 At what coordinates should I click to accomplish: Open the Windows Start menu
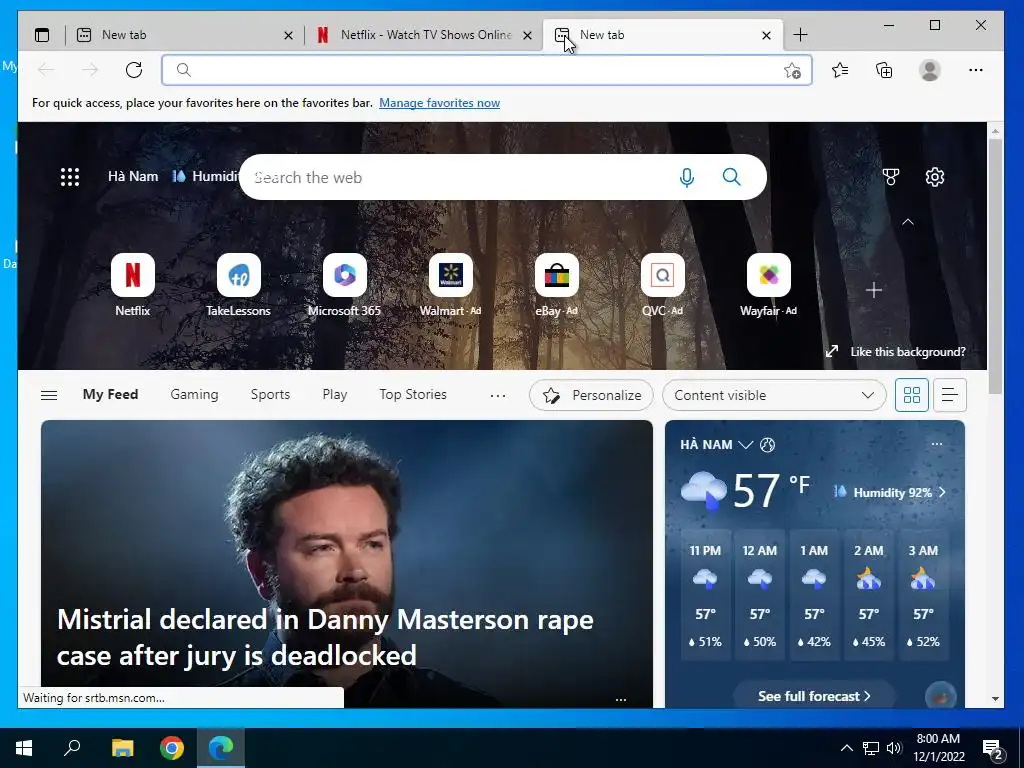tap(24, 748)
